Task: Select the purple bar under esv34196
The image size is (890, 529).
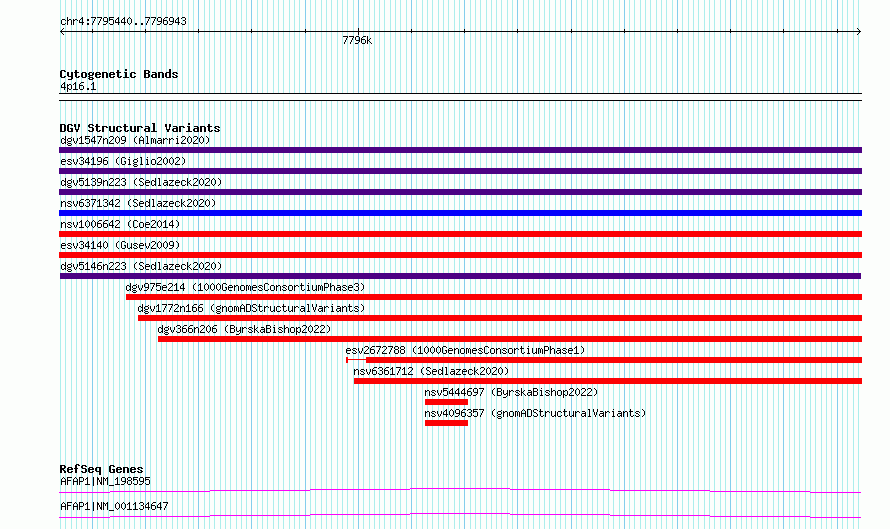Action: tap(460, 171)
